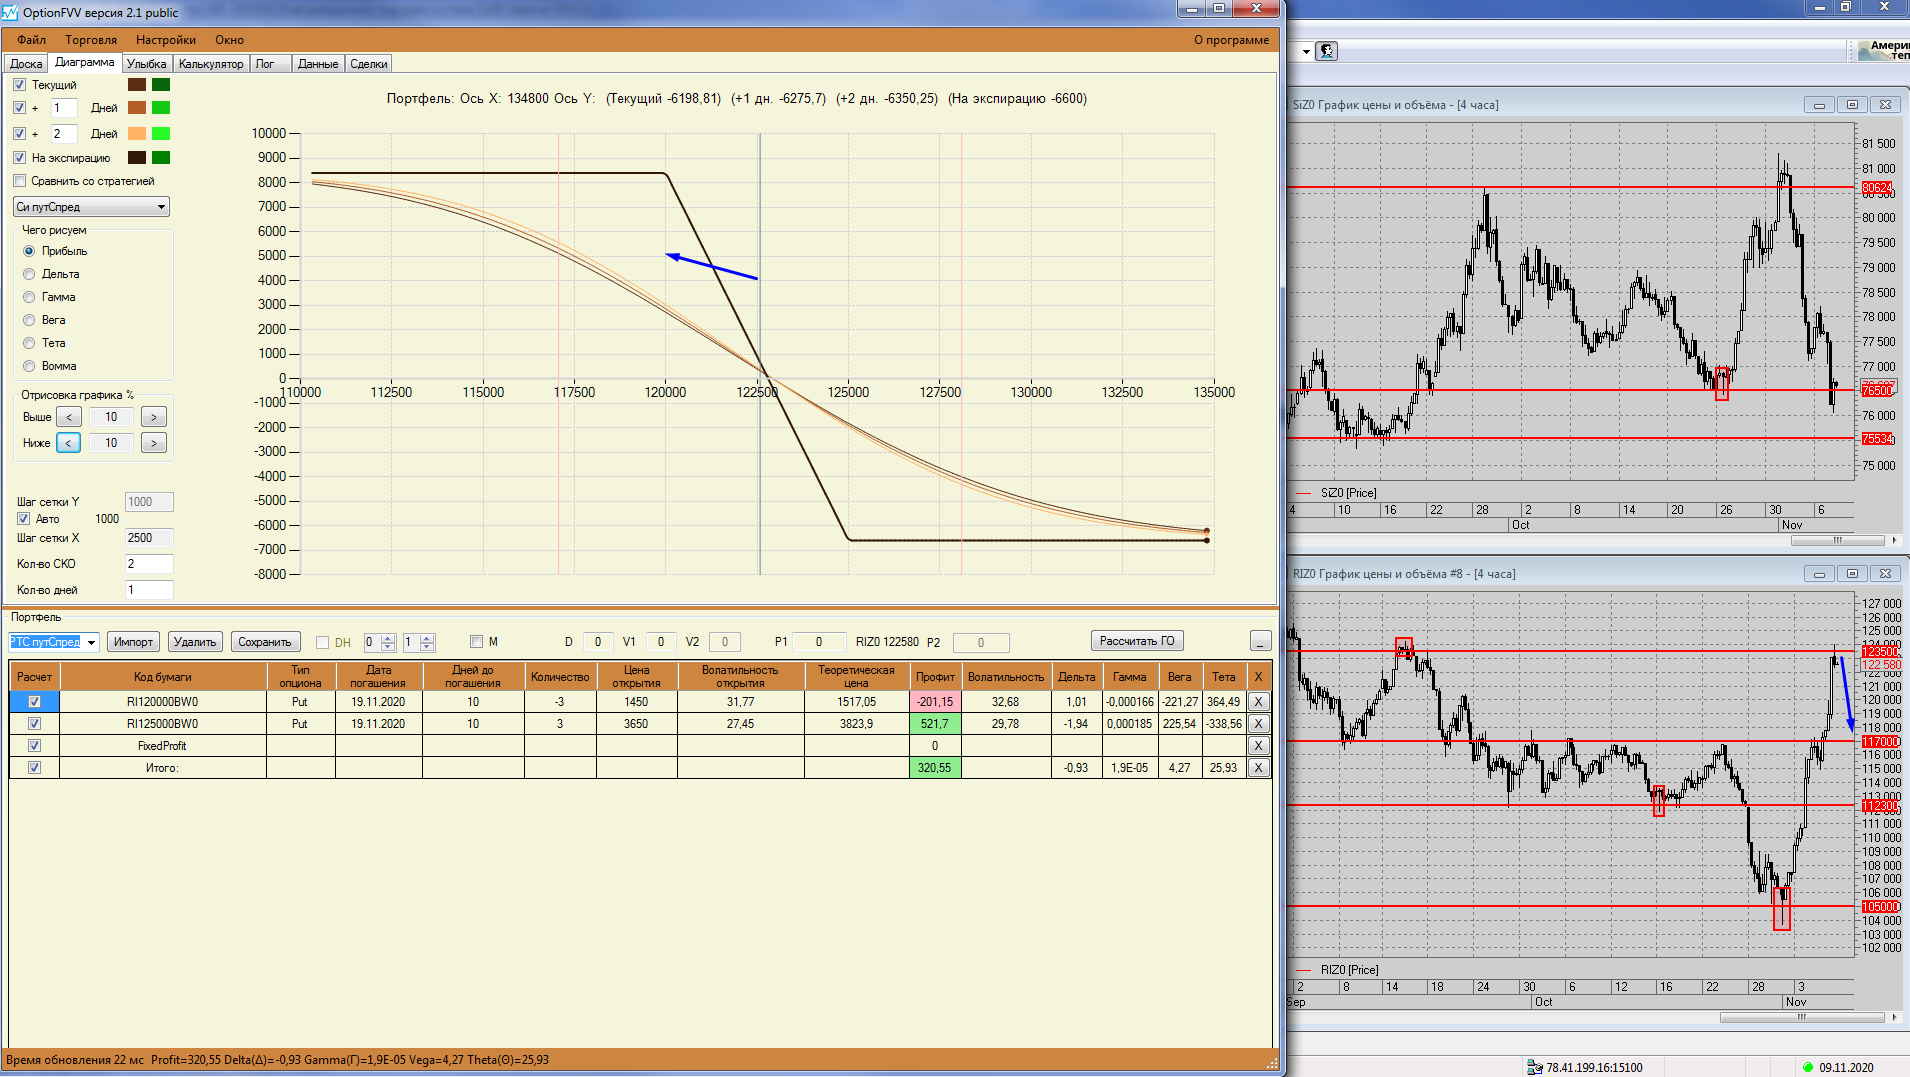Enable the M checkbox
The image size is (1910, 1077).
pyautogui.click(x=476, y=642)
